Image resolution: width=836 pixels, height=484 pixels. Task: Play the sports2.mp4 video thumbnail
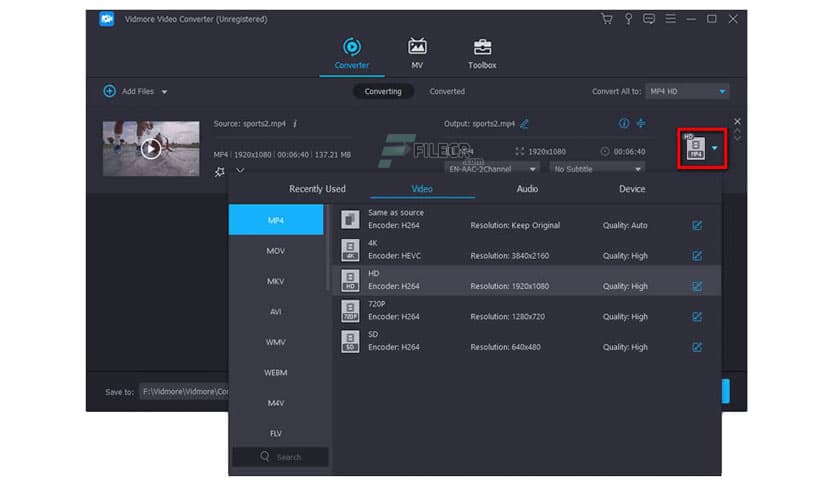(x=151, y=149)
